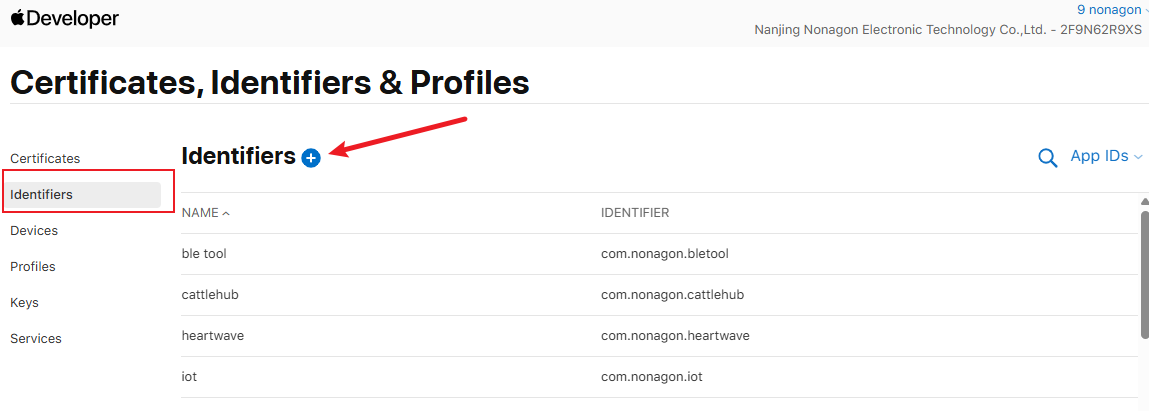The width and height of the screenshot is (1149, 411).
Task: Open the iot identifier entry
Action: tap(190, 376)
